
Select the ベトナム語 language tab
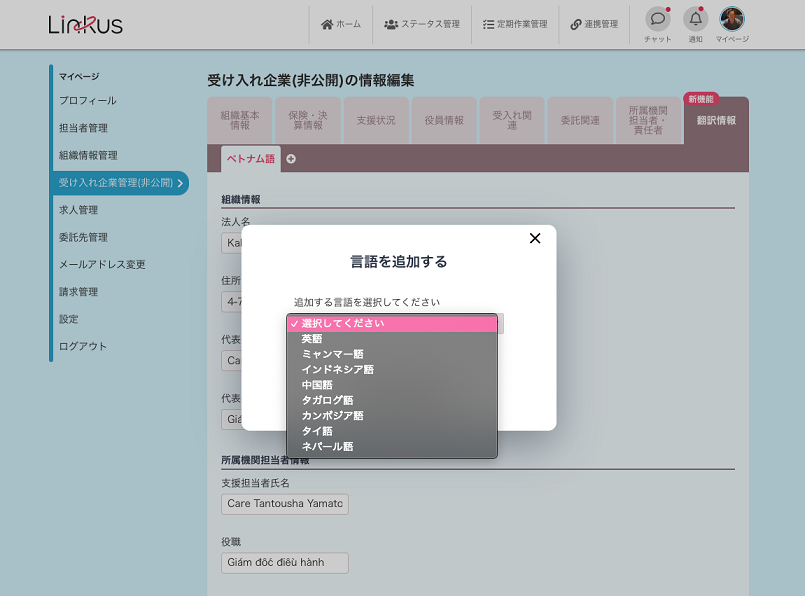(x=251, y=159)
